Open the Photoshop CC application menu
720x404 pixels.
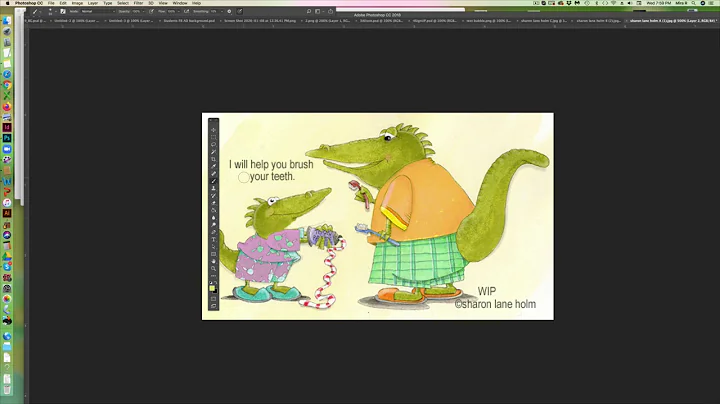[28, 3]
